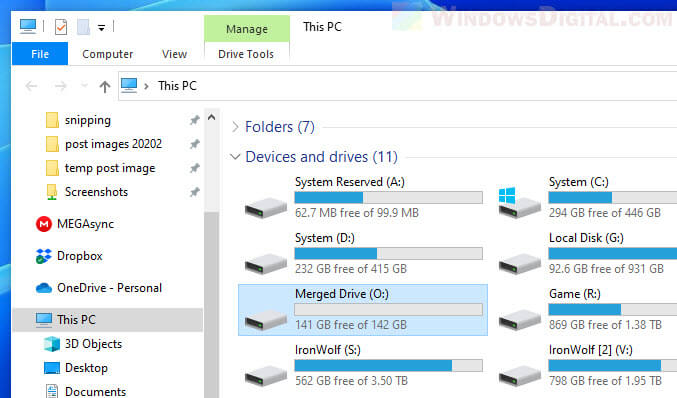The image size is (677, 398).
Task: Click Game (R:) drive name
Action: click(575, 294)
